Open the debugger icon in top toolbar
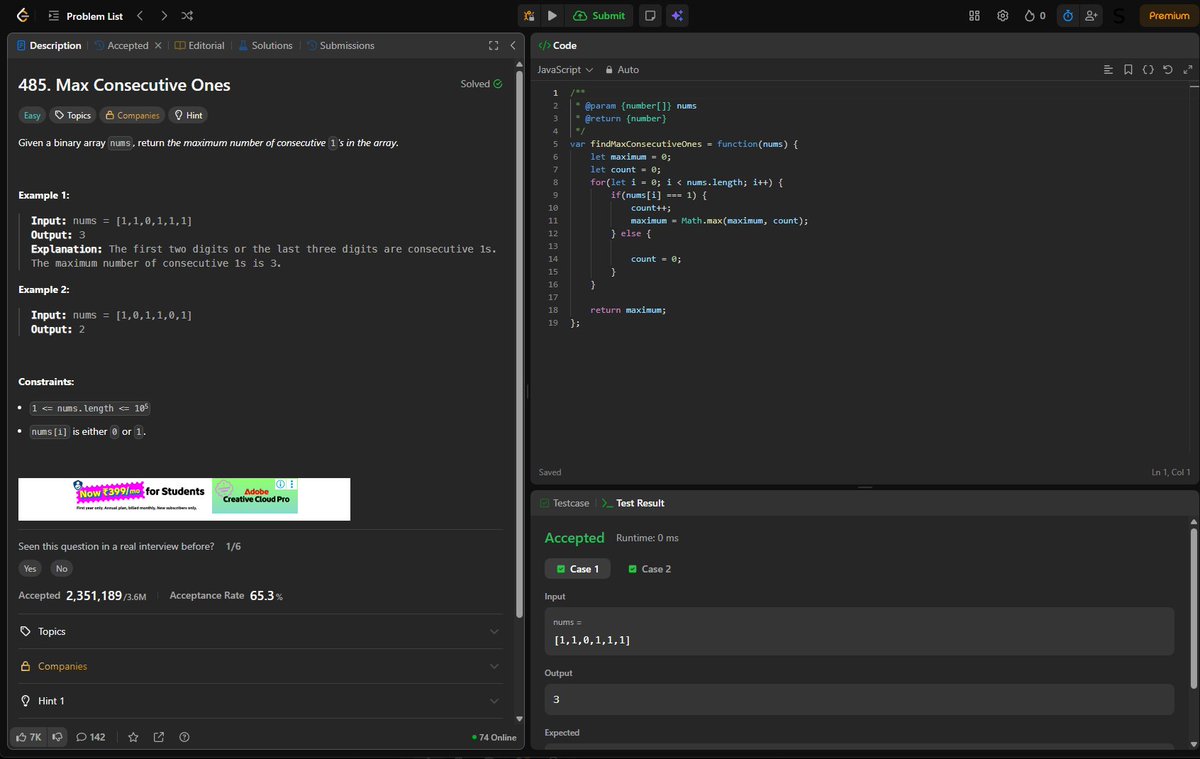1200x759 pixels. click(x=529, y=16)
